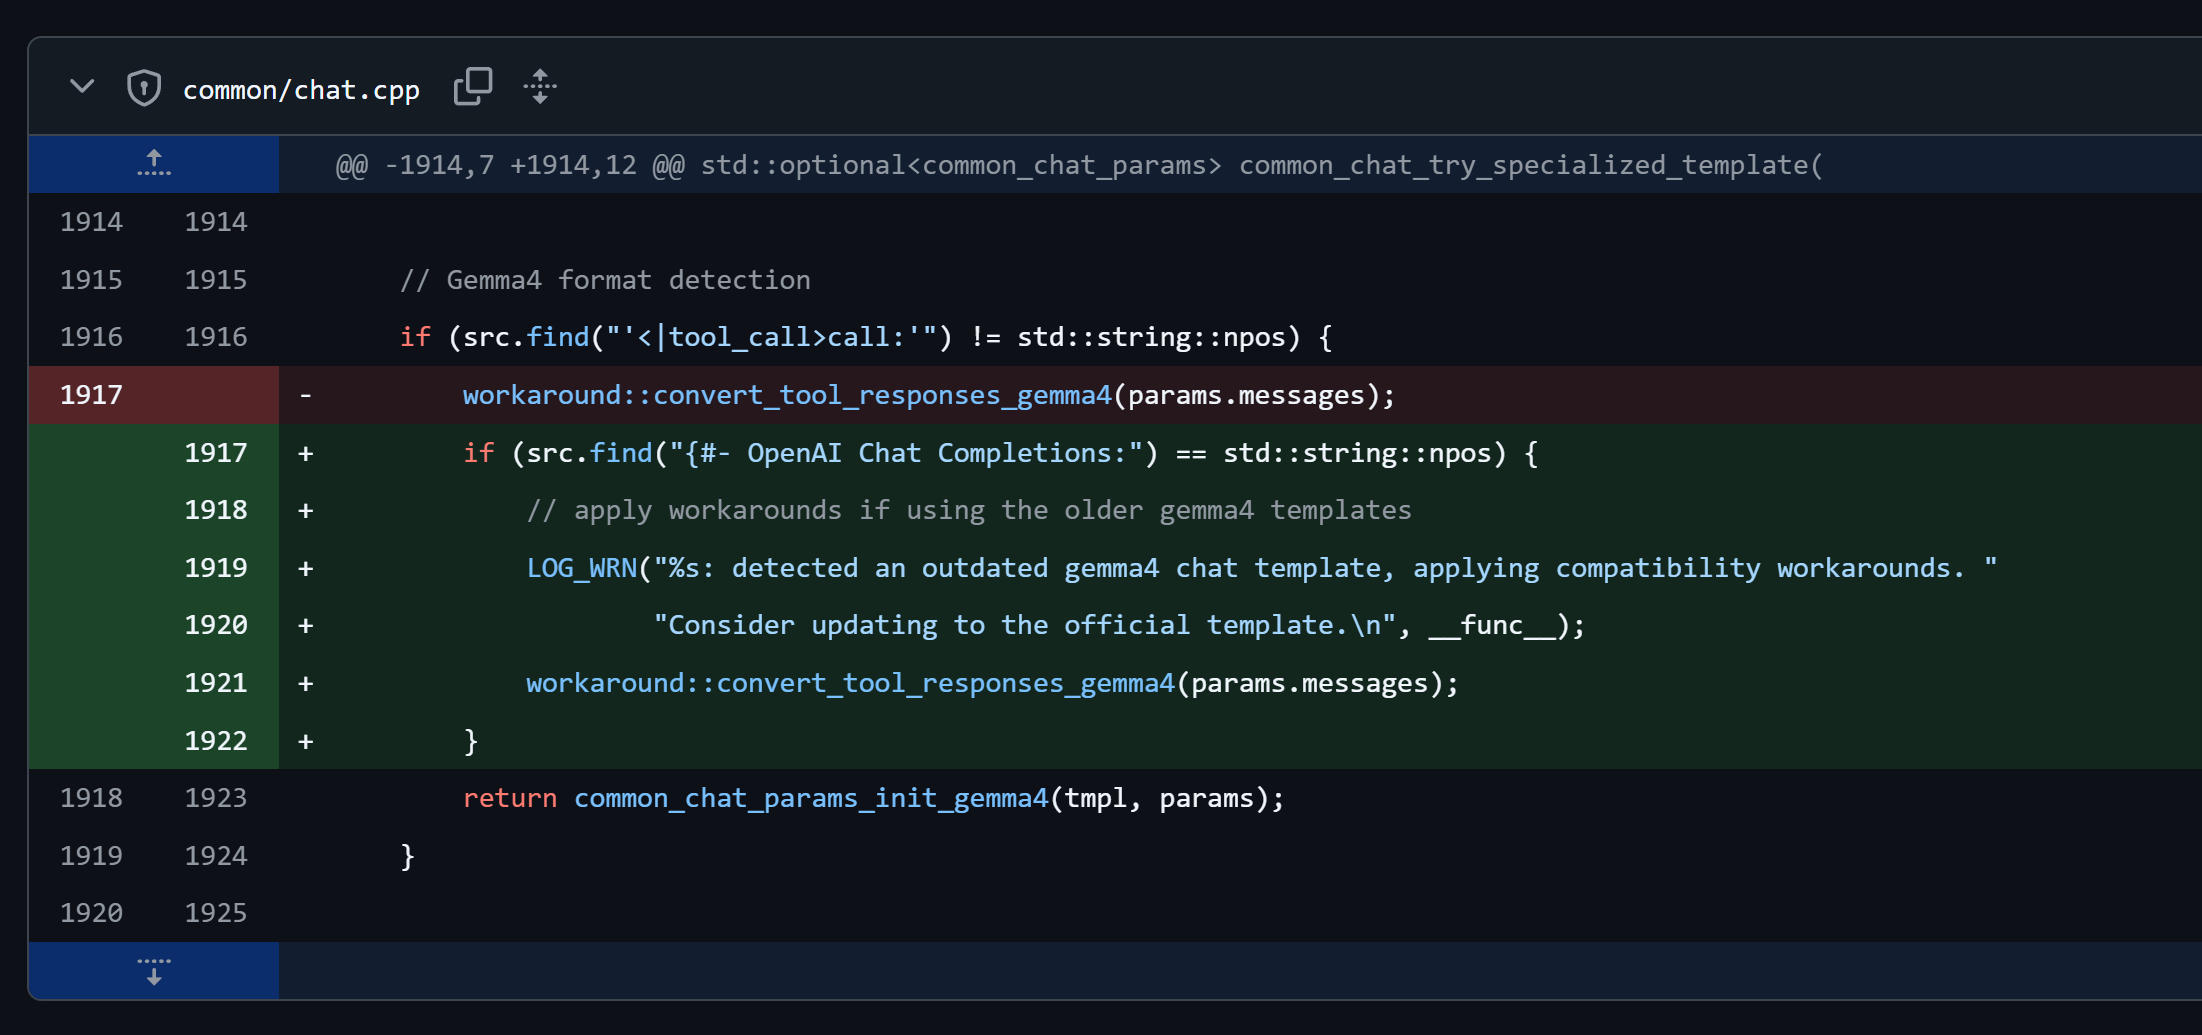Select new line number 1925

click(x=216, y=913)
